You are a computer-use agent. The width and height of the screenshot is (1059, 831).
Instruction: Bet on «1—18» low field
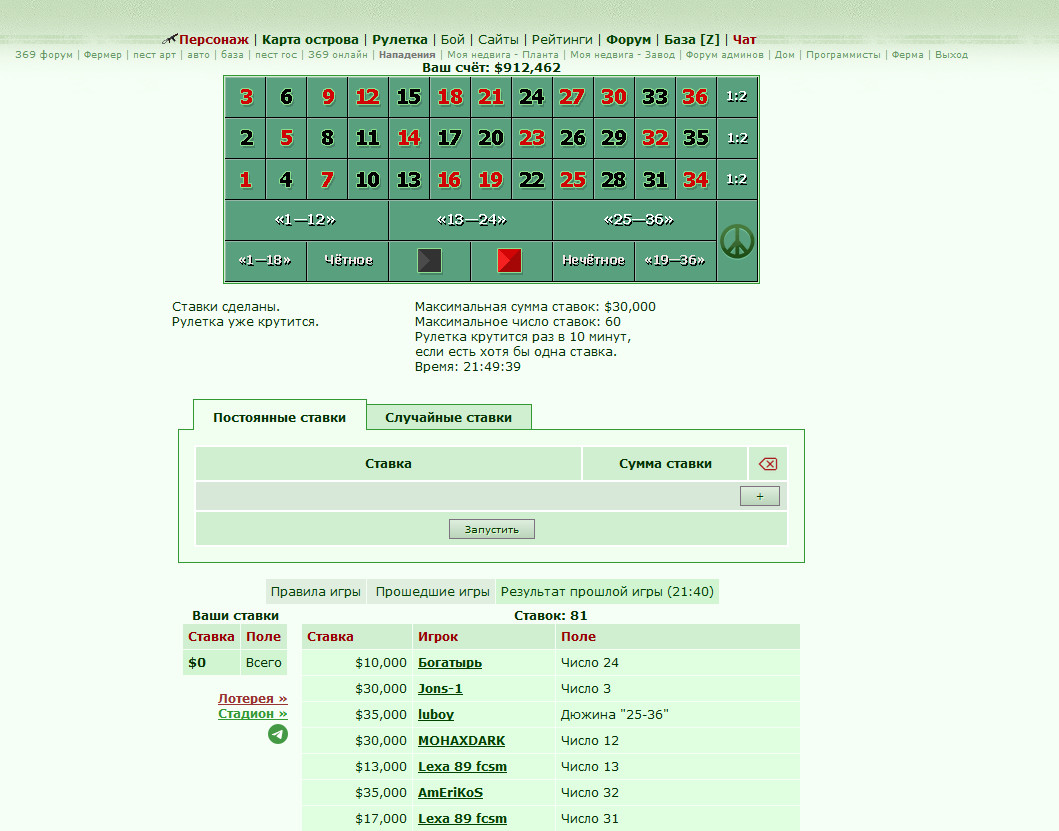265,261
